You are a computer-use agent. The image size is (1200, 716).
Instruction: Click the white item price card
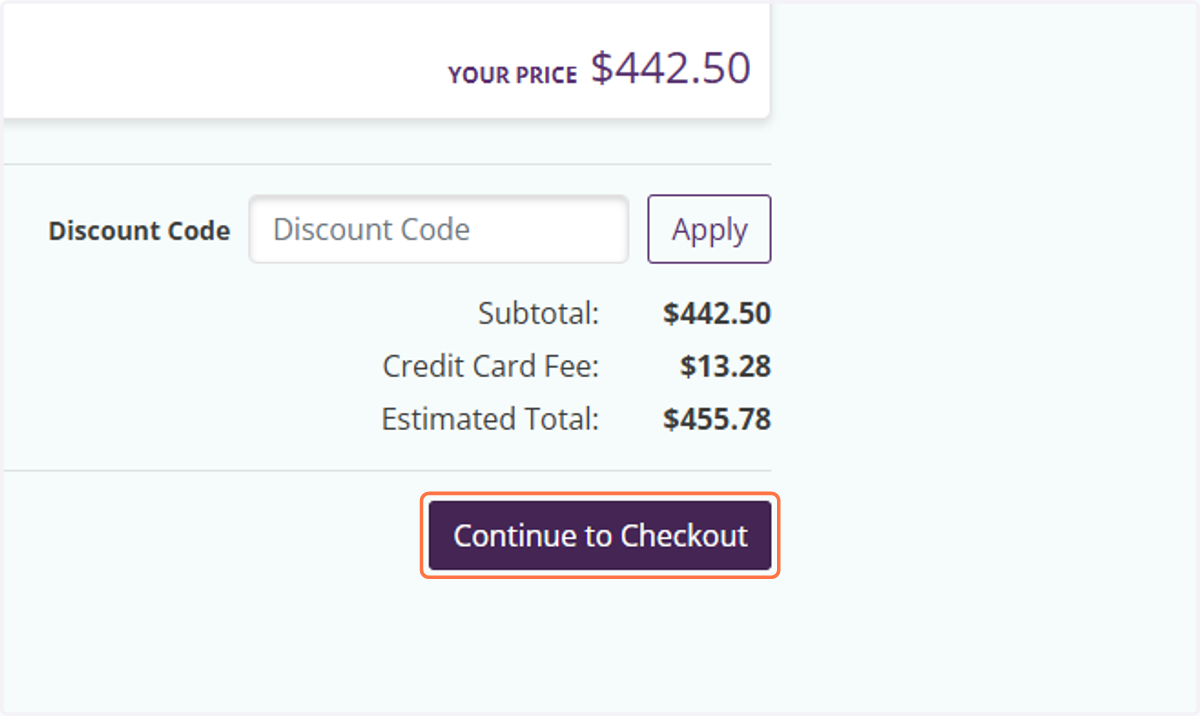386,62
